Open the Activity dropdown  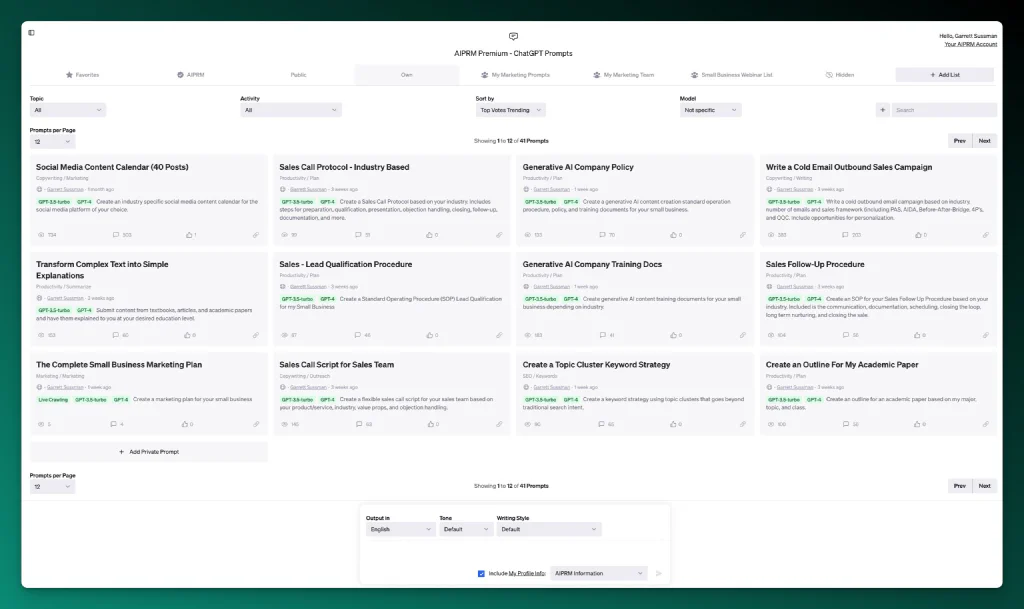[291, 110]
